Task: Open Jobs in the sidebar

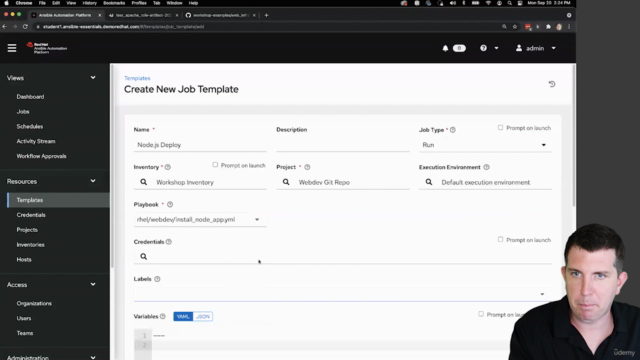Action: tap(23, 111)
